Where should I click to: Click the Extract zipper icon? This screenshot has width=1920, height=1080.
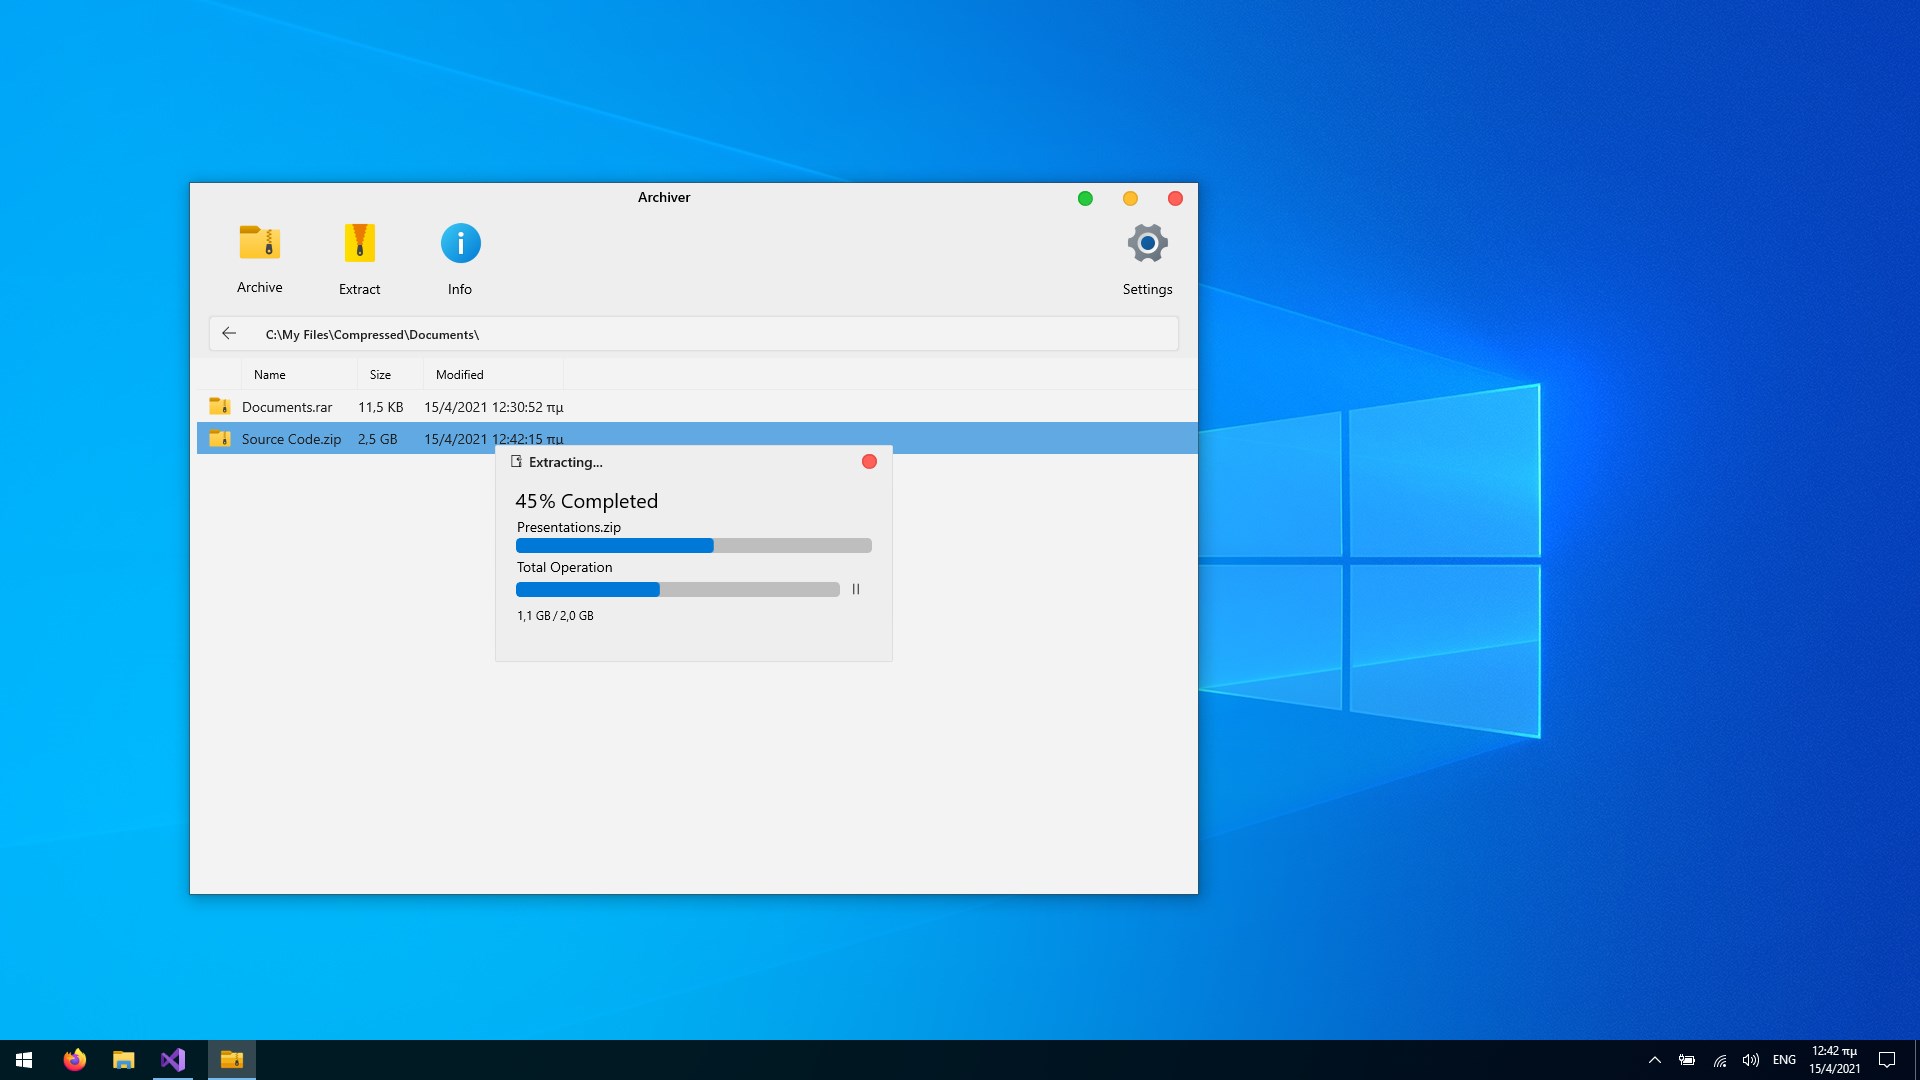click(x=359, y=243)
